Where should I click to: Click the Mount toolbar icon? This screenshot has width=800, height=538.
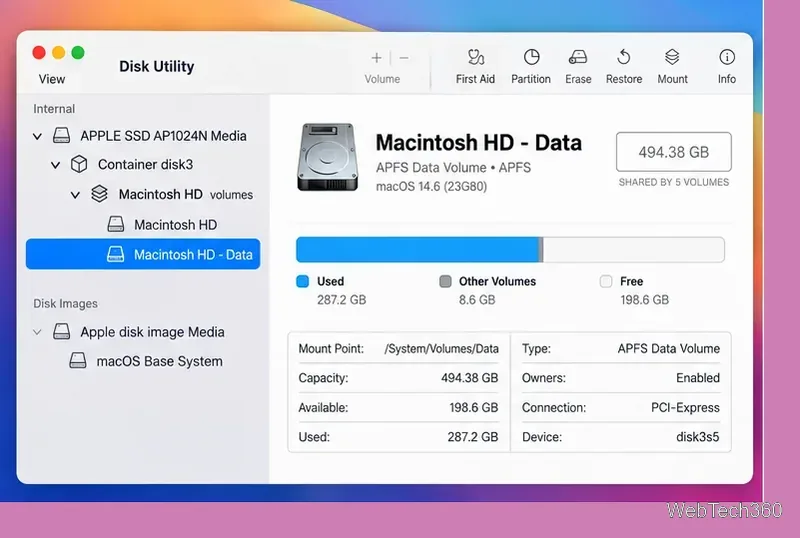point(672,57)
